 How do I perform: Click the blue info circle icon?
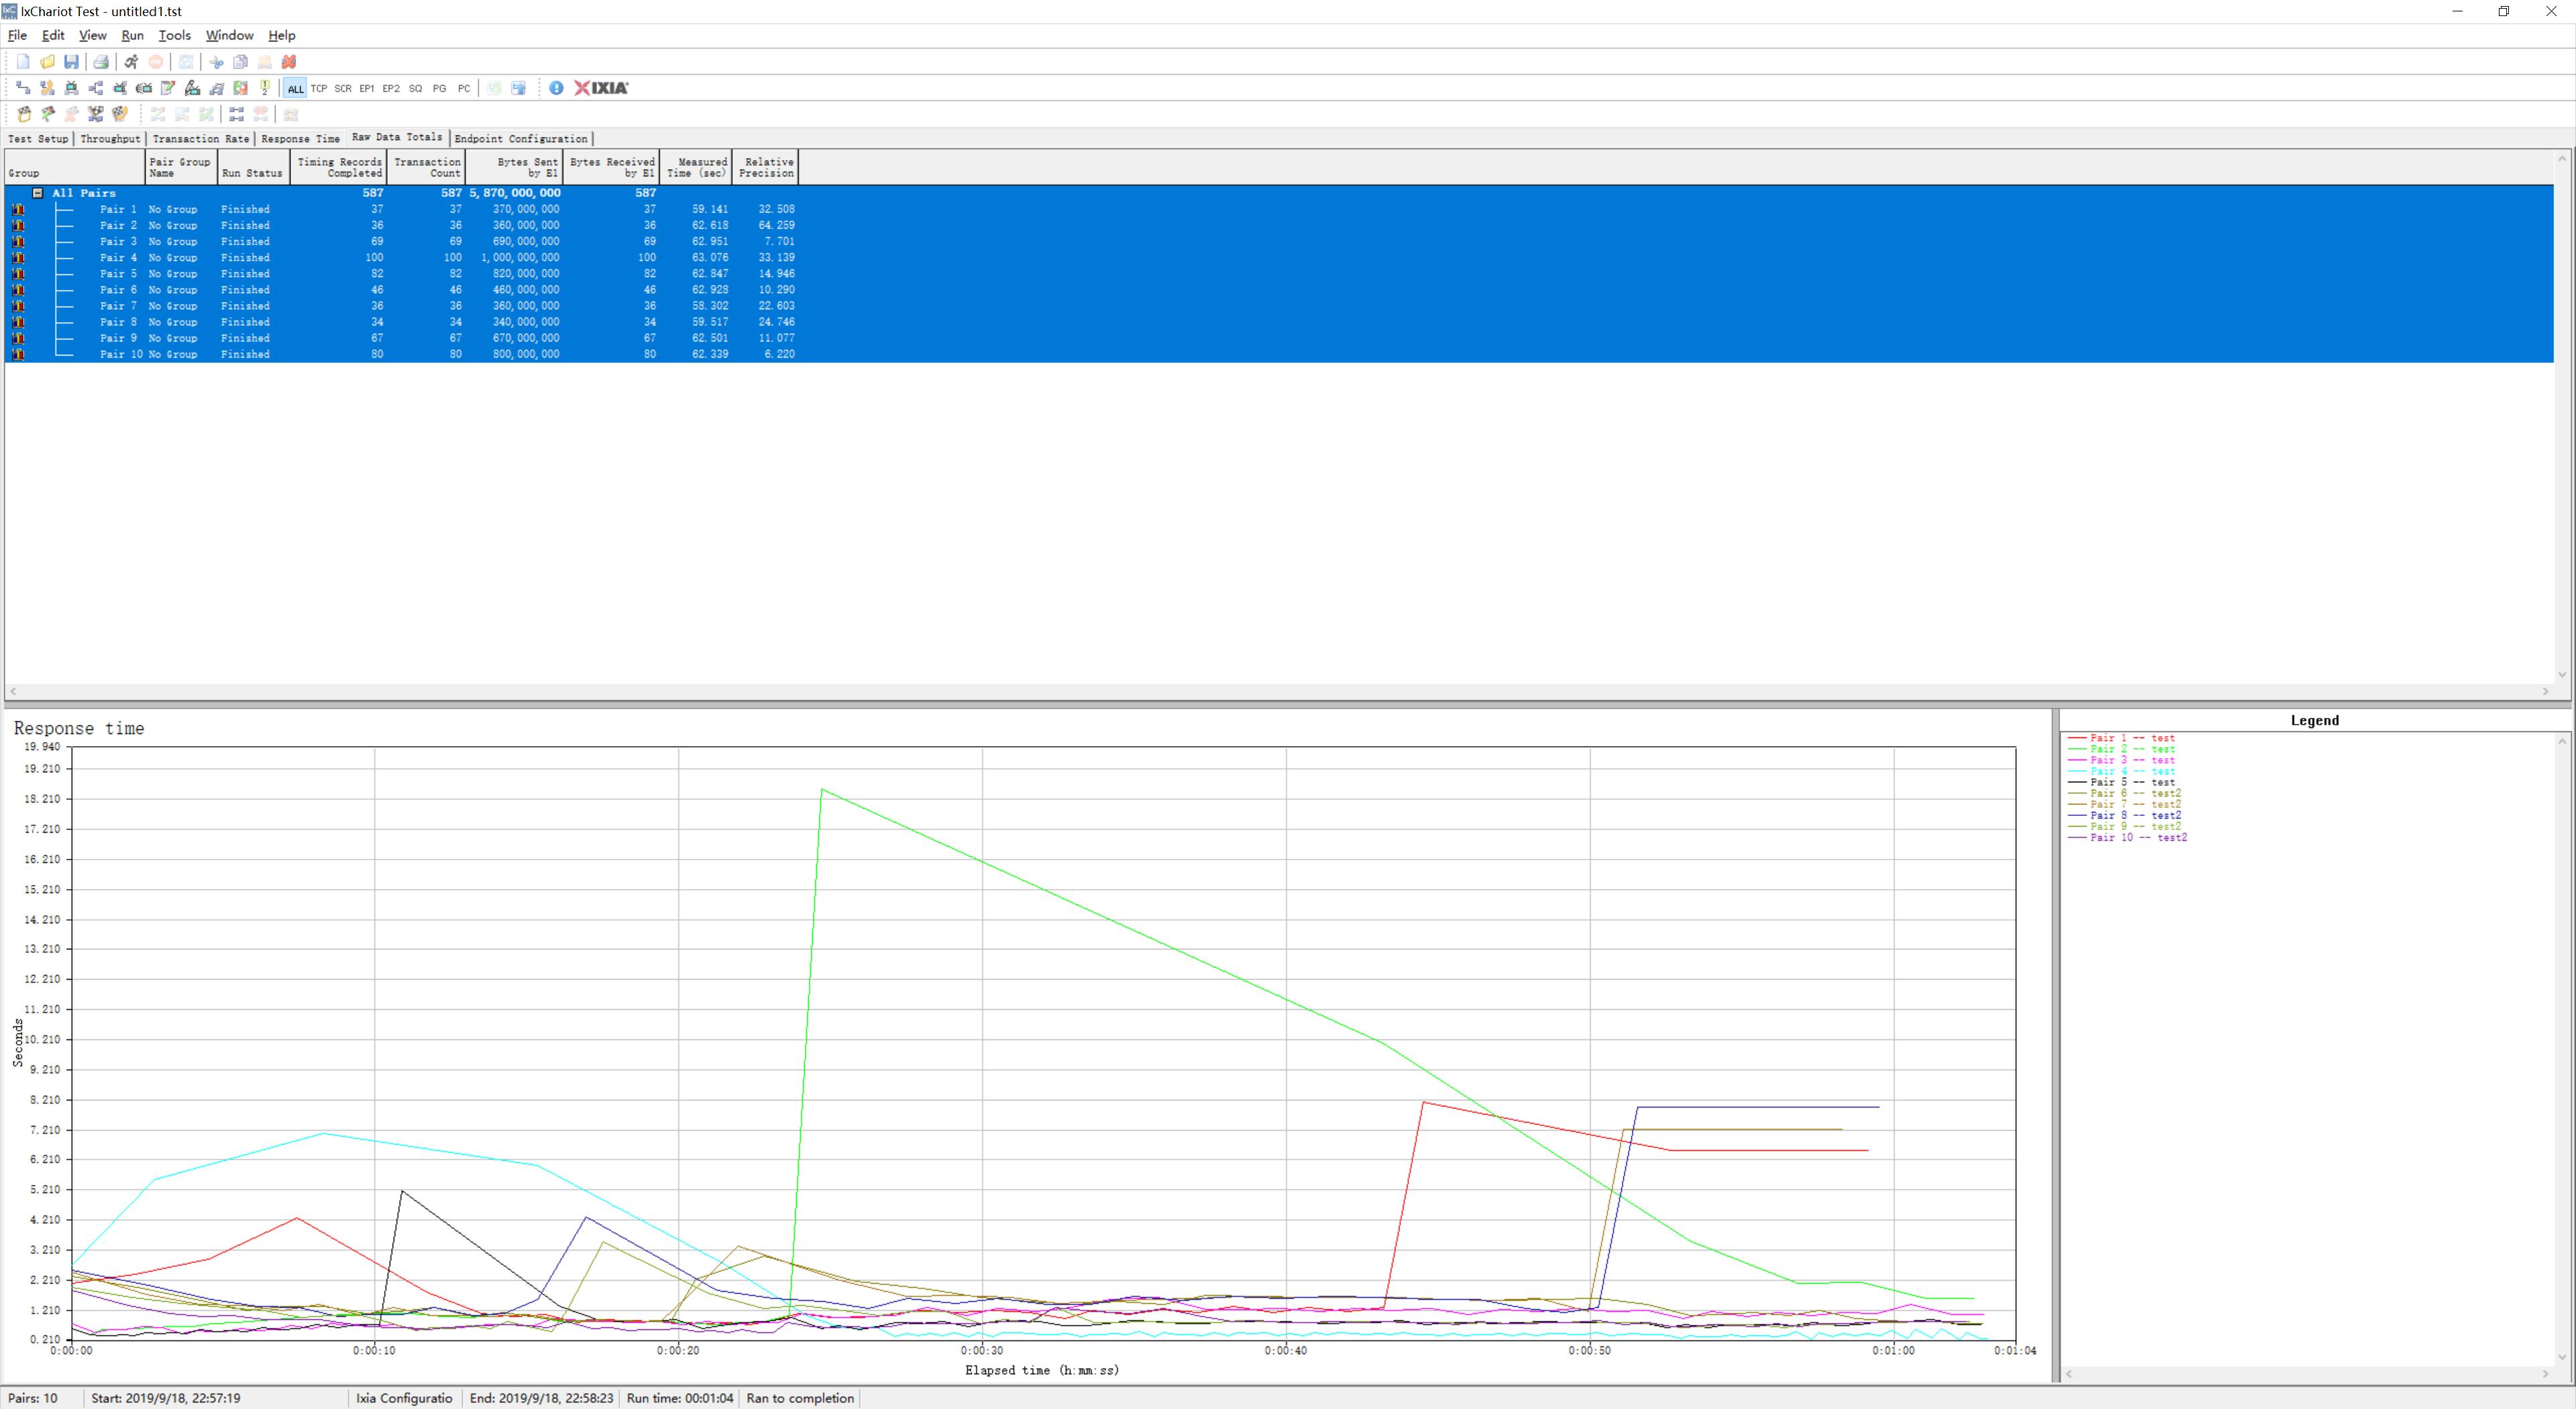tap(556, 88)
